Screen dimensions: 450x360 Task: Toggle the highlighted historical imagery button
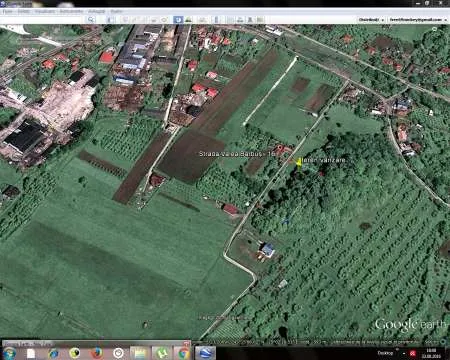178,20
